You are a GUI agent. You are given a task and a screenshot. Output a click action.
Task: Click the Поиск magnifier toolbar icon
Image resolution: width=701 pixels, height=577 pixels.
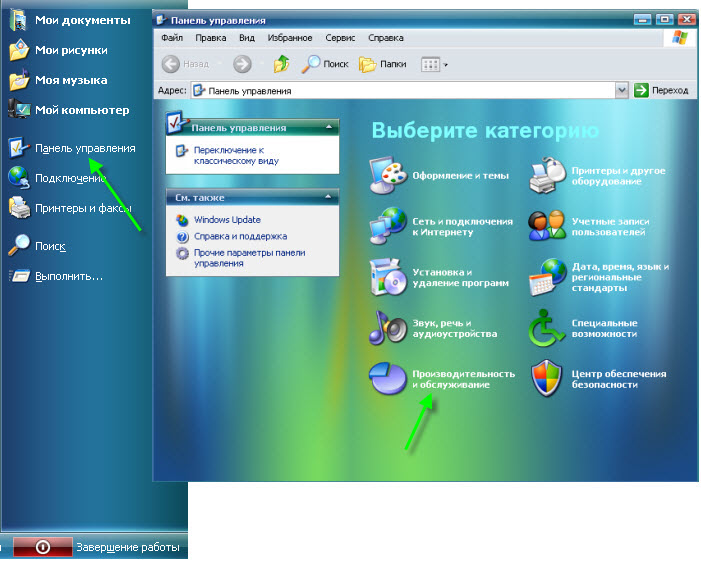pos(311,64)
